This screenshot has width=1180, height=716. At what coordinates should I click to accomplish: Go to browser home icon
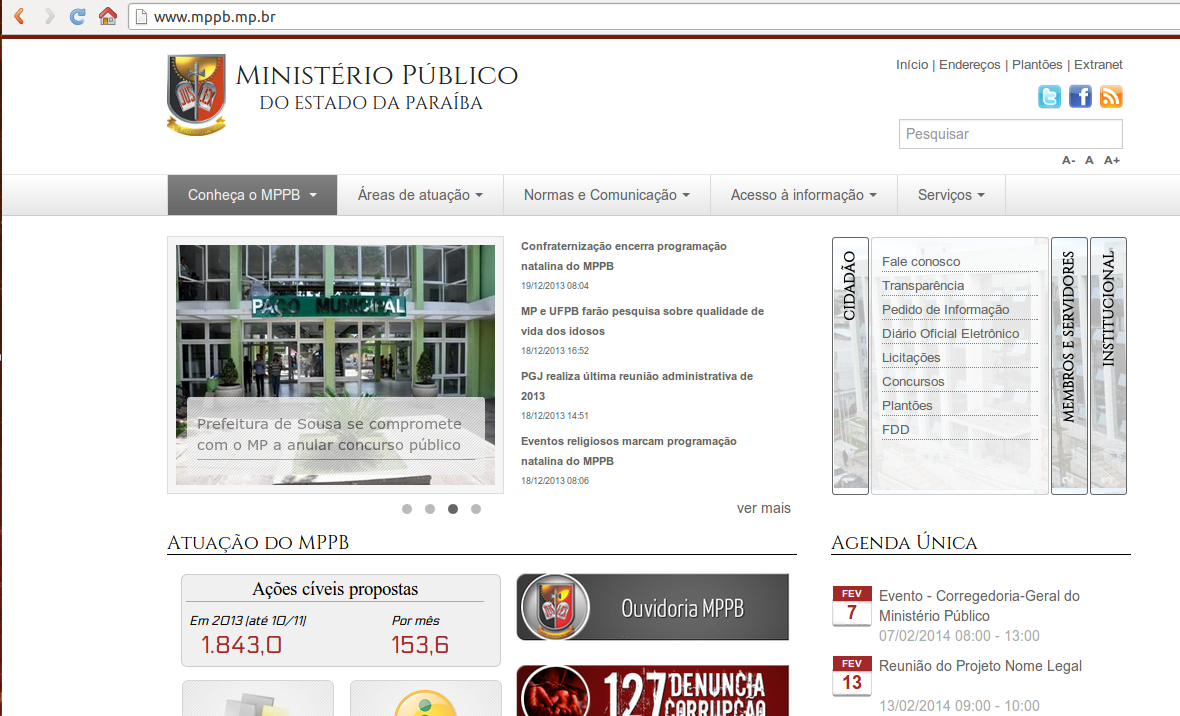point(108,16)
